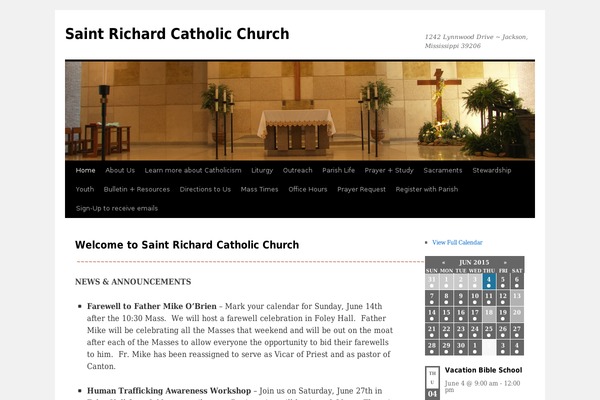This screenshot has width=600, height=400.
Task: Open the Outreach menu
Action: point(297,170)
